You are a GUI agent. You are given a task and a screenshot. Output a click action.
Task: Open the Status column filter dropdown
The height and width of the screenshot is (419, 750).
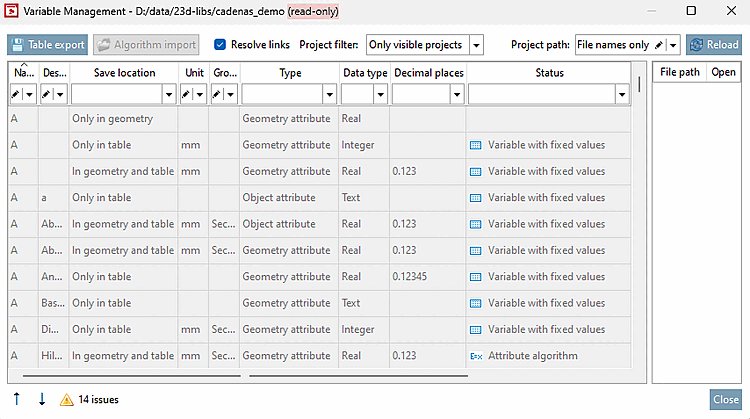pos(622,94)
